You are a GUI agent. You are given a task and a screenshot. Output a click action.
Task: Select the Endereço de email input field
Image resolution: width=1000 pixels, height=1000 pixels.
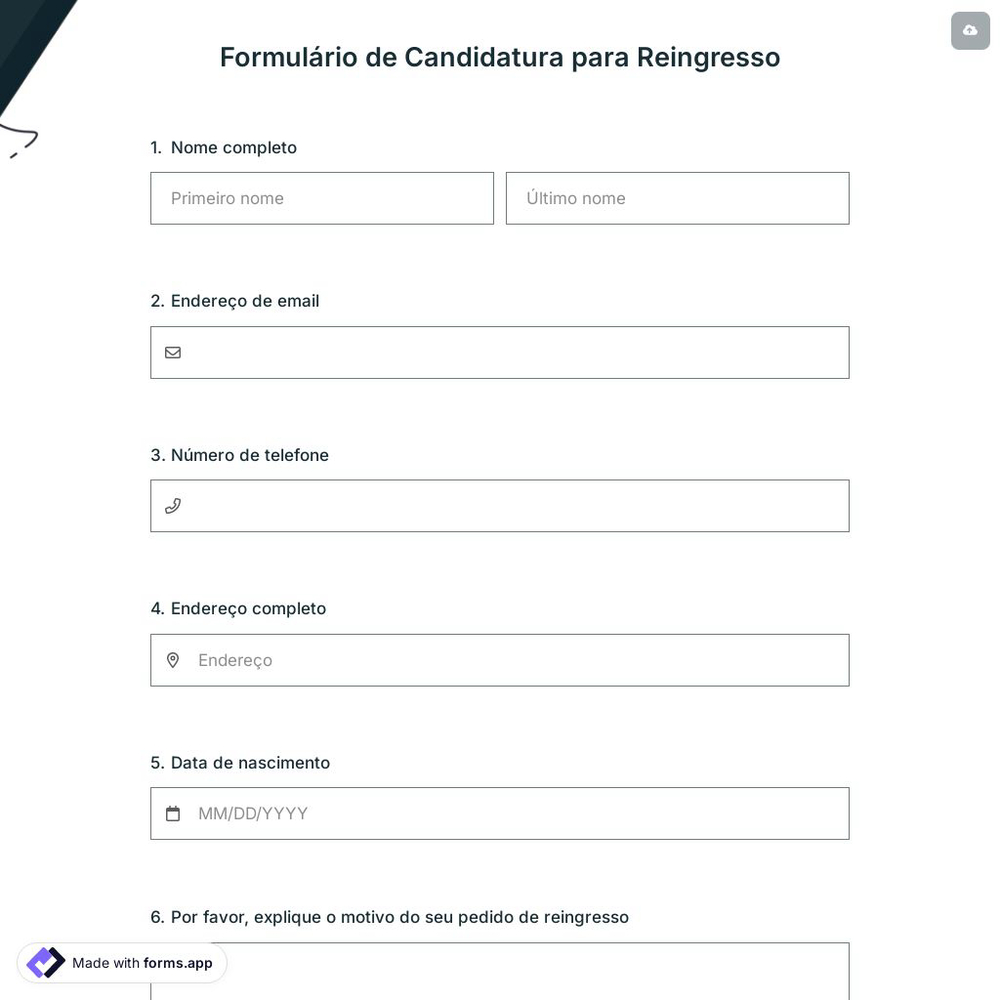point(500,352)
